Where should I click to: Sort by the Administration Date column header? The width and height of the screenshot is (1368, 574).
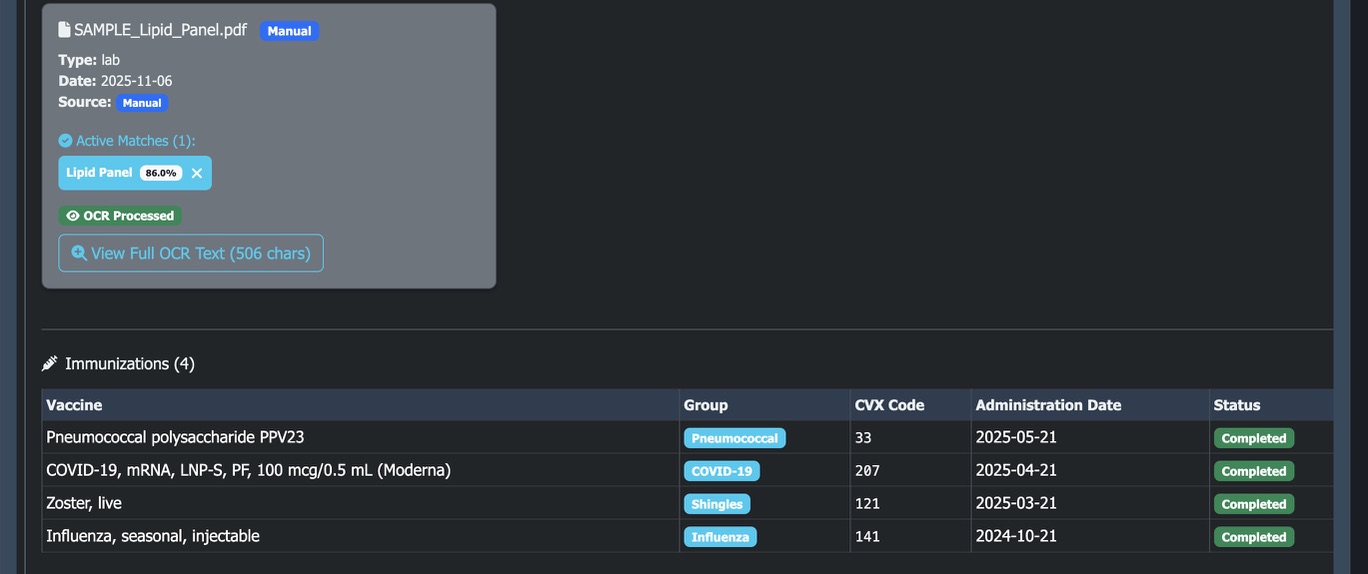point(1048,405)
